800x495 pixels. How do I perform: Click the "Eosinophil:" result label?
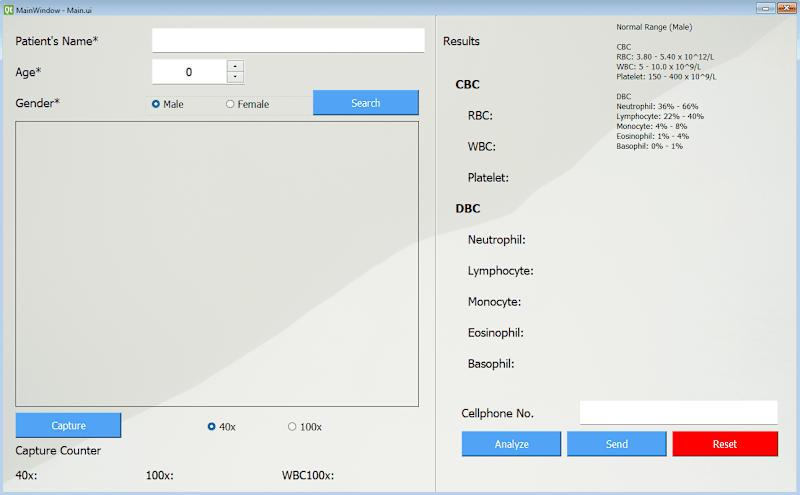pyautogui.click(x=495, y=333)
